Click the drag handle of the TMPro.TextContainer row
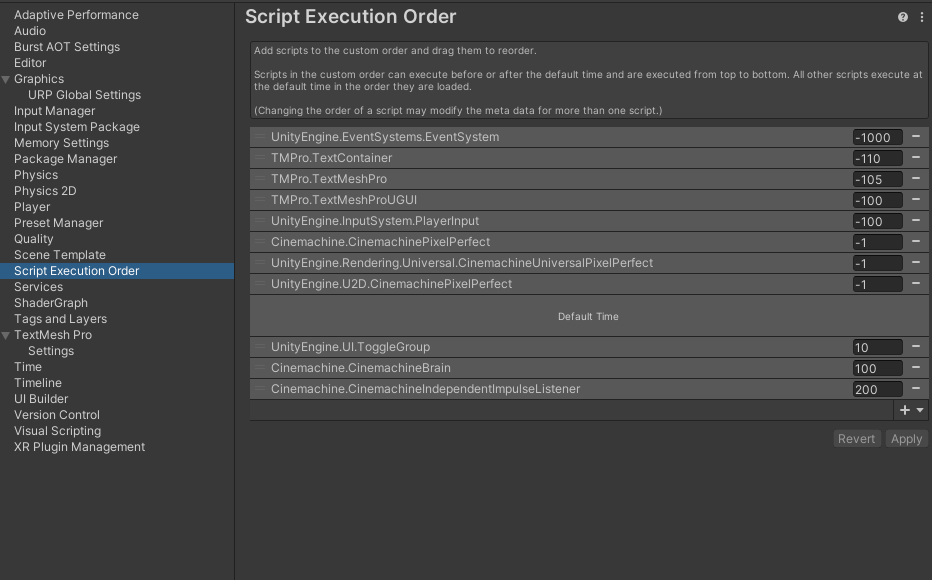 click(x=260, y=157)
